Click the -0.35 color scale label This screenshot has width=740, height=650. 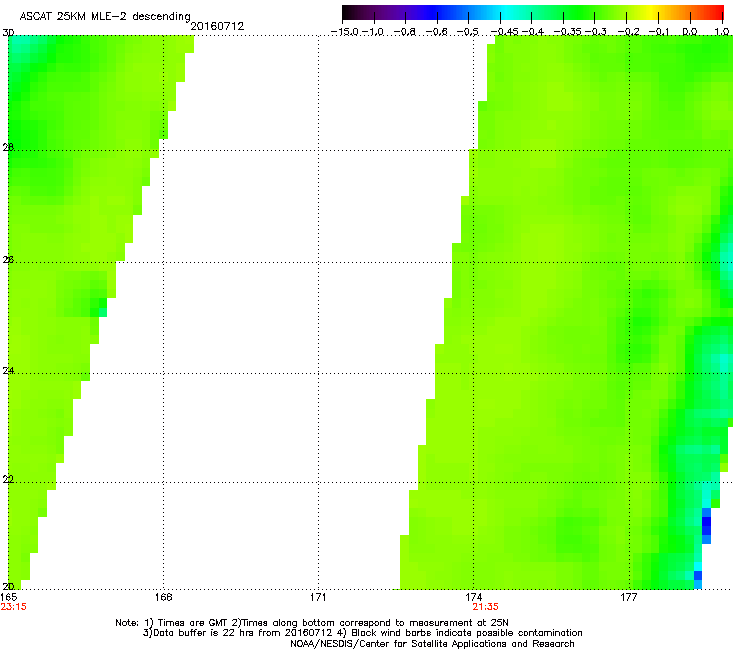point(567,32)
